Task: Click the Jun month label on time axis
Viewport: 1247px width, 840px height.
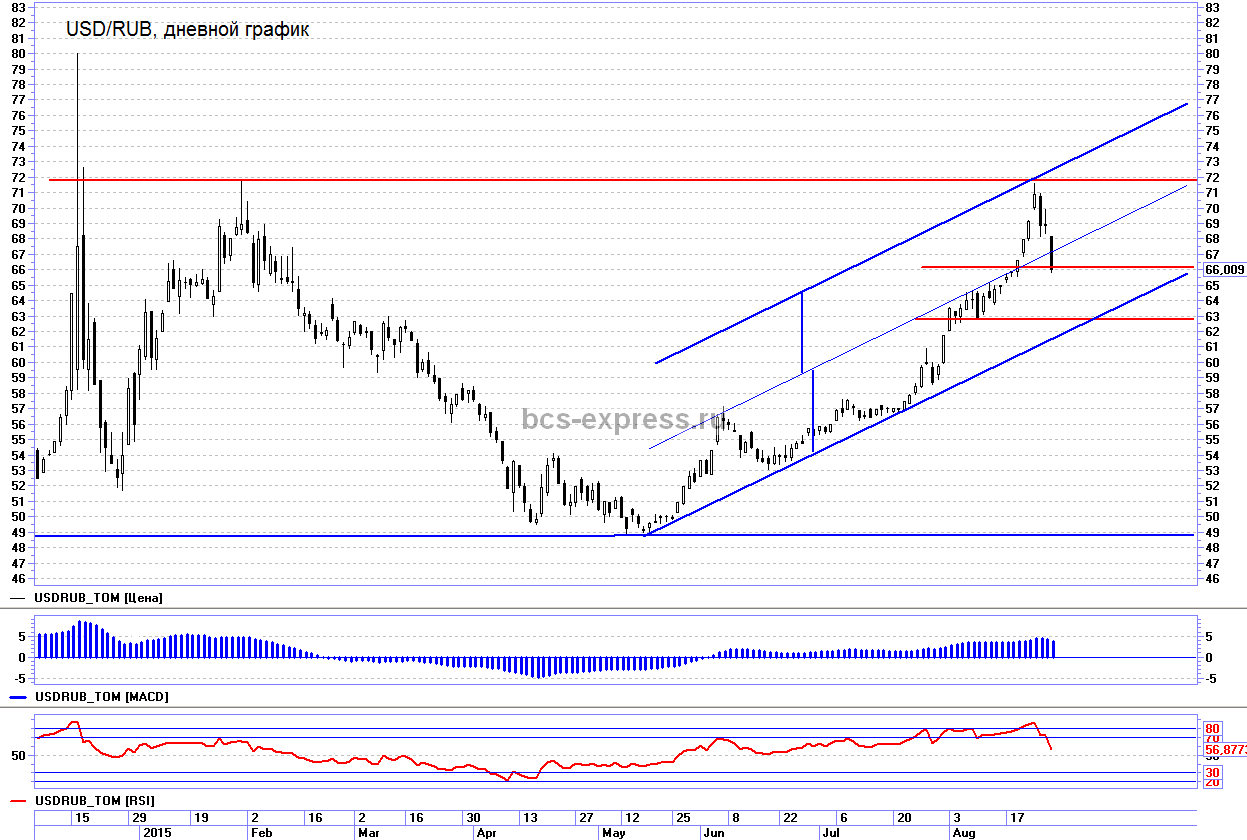Action: tap(712, 832)
